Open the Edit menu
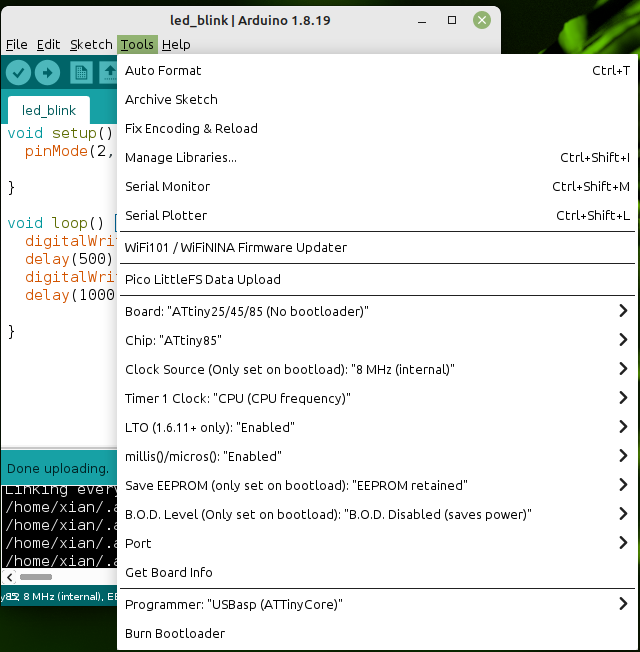 (48, 44)
